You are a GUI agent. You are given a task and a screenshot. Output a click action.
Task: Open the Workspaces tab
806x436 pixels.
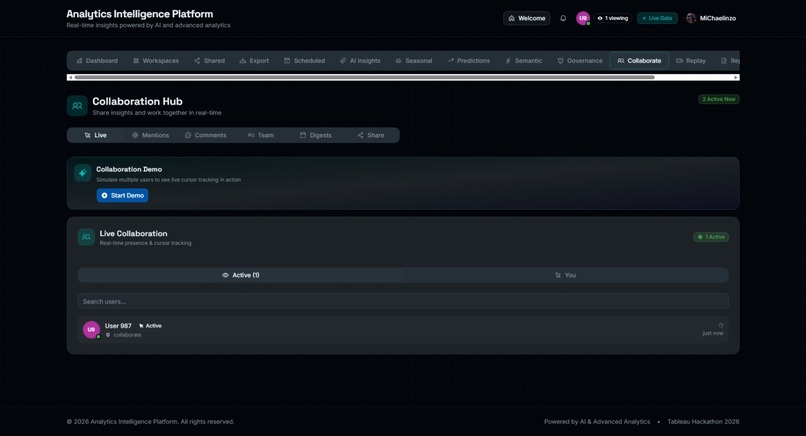(x=156, y=61)
